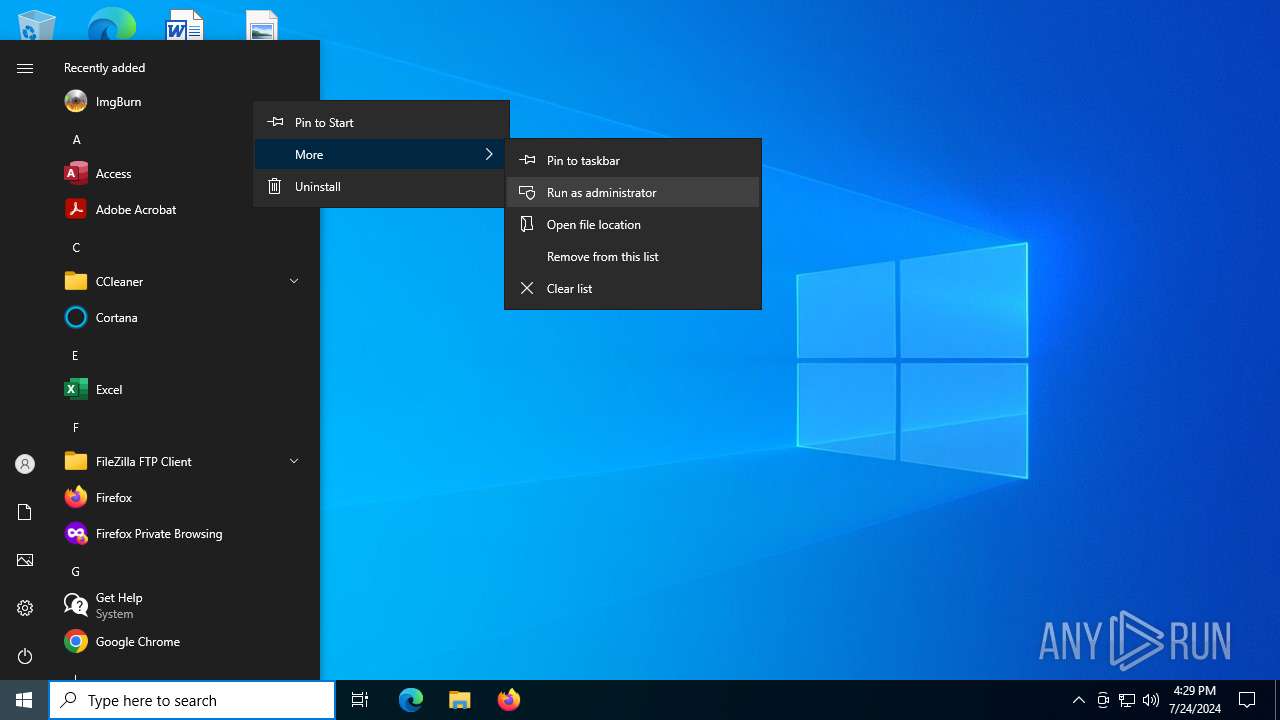Open File Explorer from the taskbar

point(460,700)
